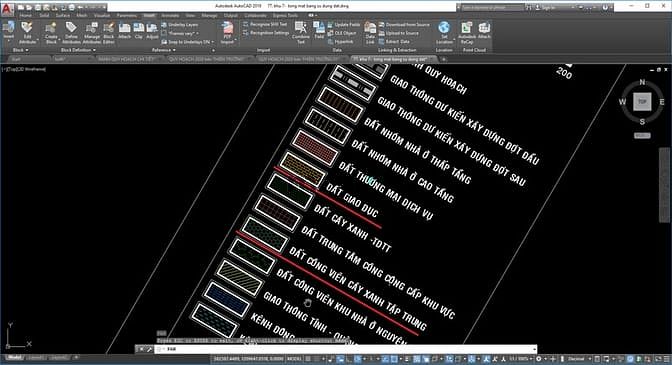Select the red hatch swatch beside ĐẤT NHÓM NHÀ Ở CAO TẦNG
This screenshot has height=365, width=672.
315,148
